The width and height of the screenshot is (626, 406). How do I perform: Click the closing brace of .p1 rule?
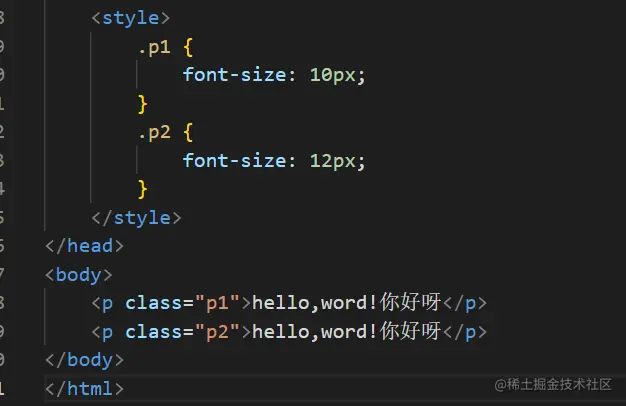click(143, 104)
